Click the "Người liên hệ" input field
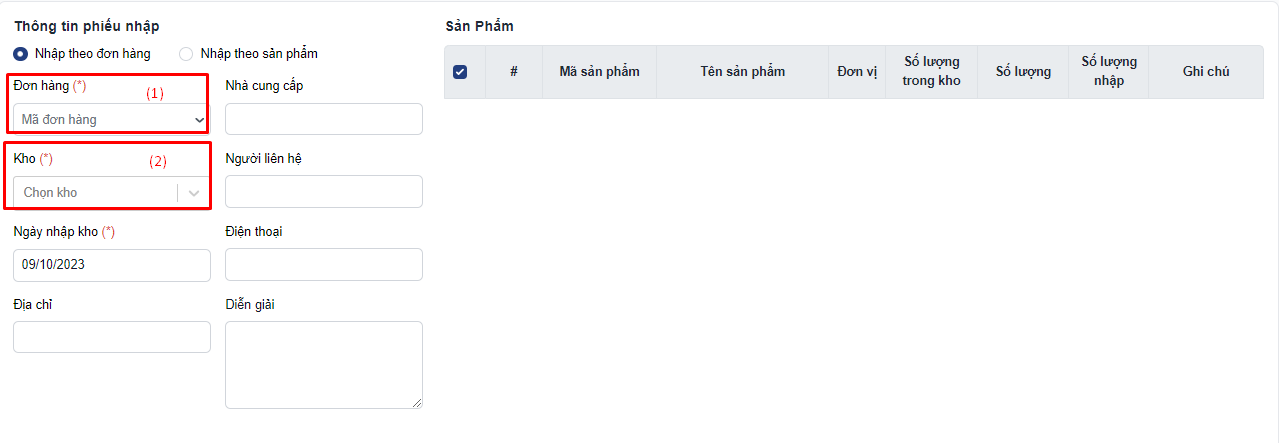Screen dimensions: 1279x443 click(324, 192)
